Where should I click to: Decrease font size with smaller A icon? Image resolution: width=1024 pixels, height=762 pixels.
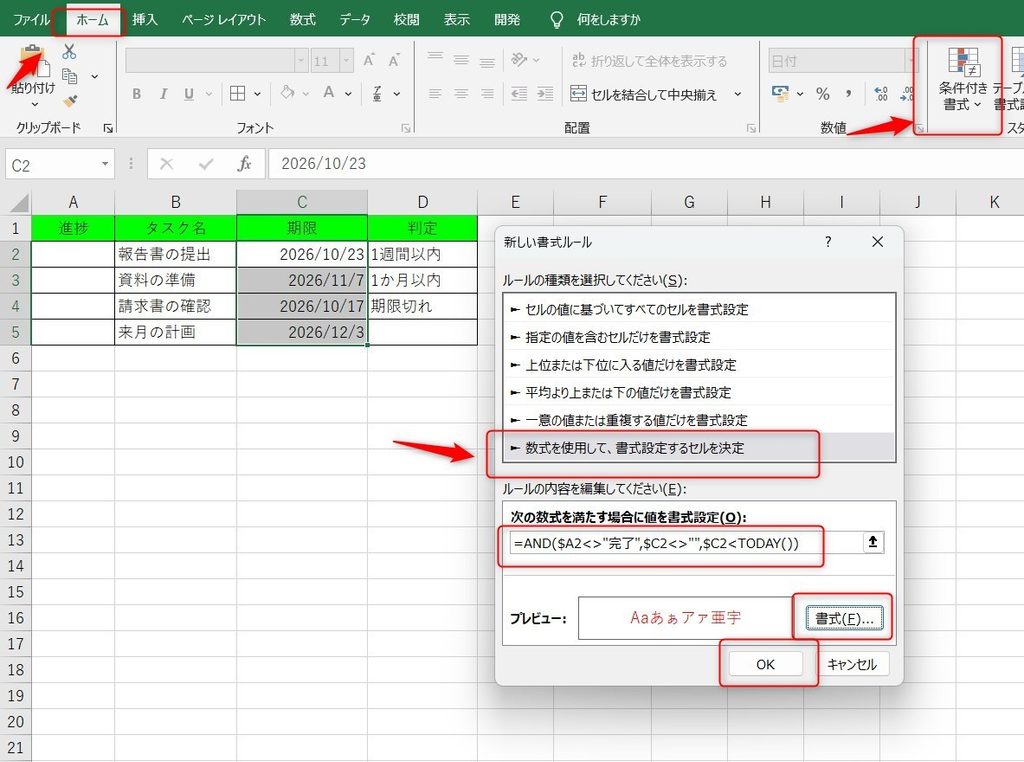click(394, 61)
